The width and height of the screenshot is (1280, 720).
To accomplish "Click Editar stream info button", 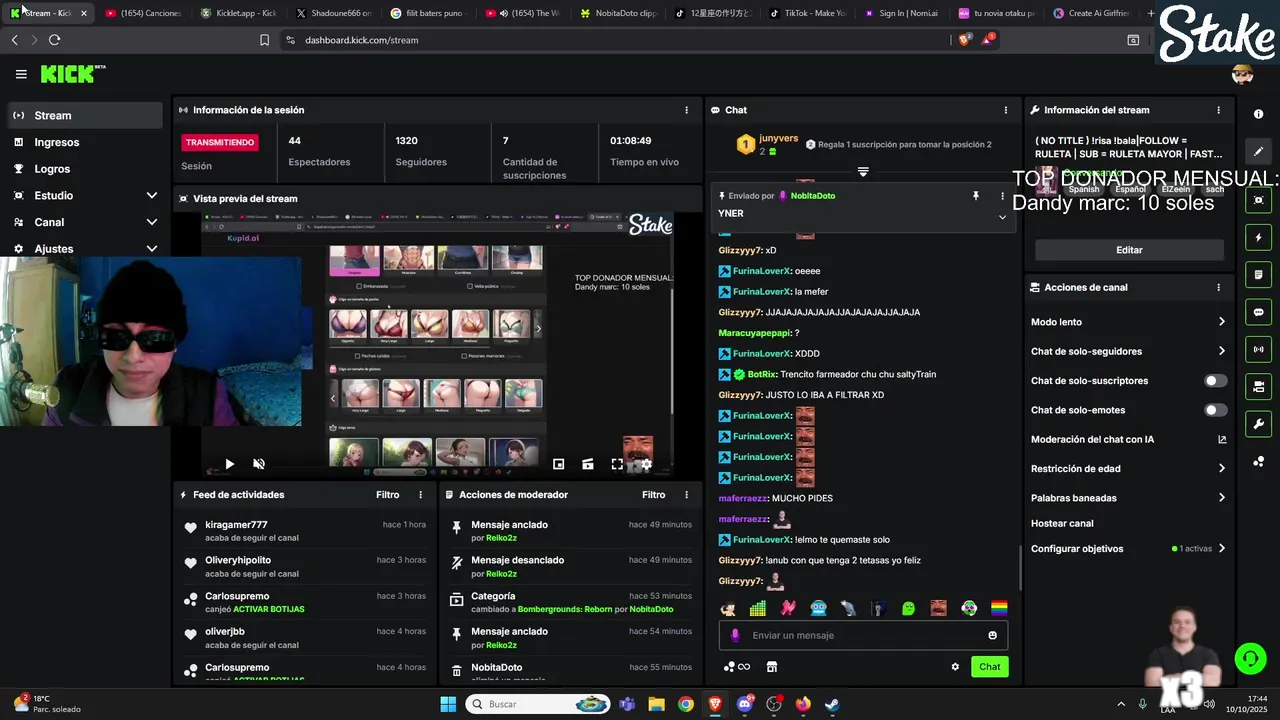I will coord(1129,250).
